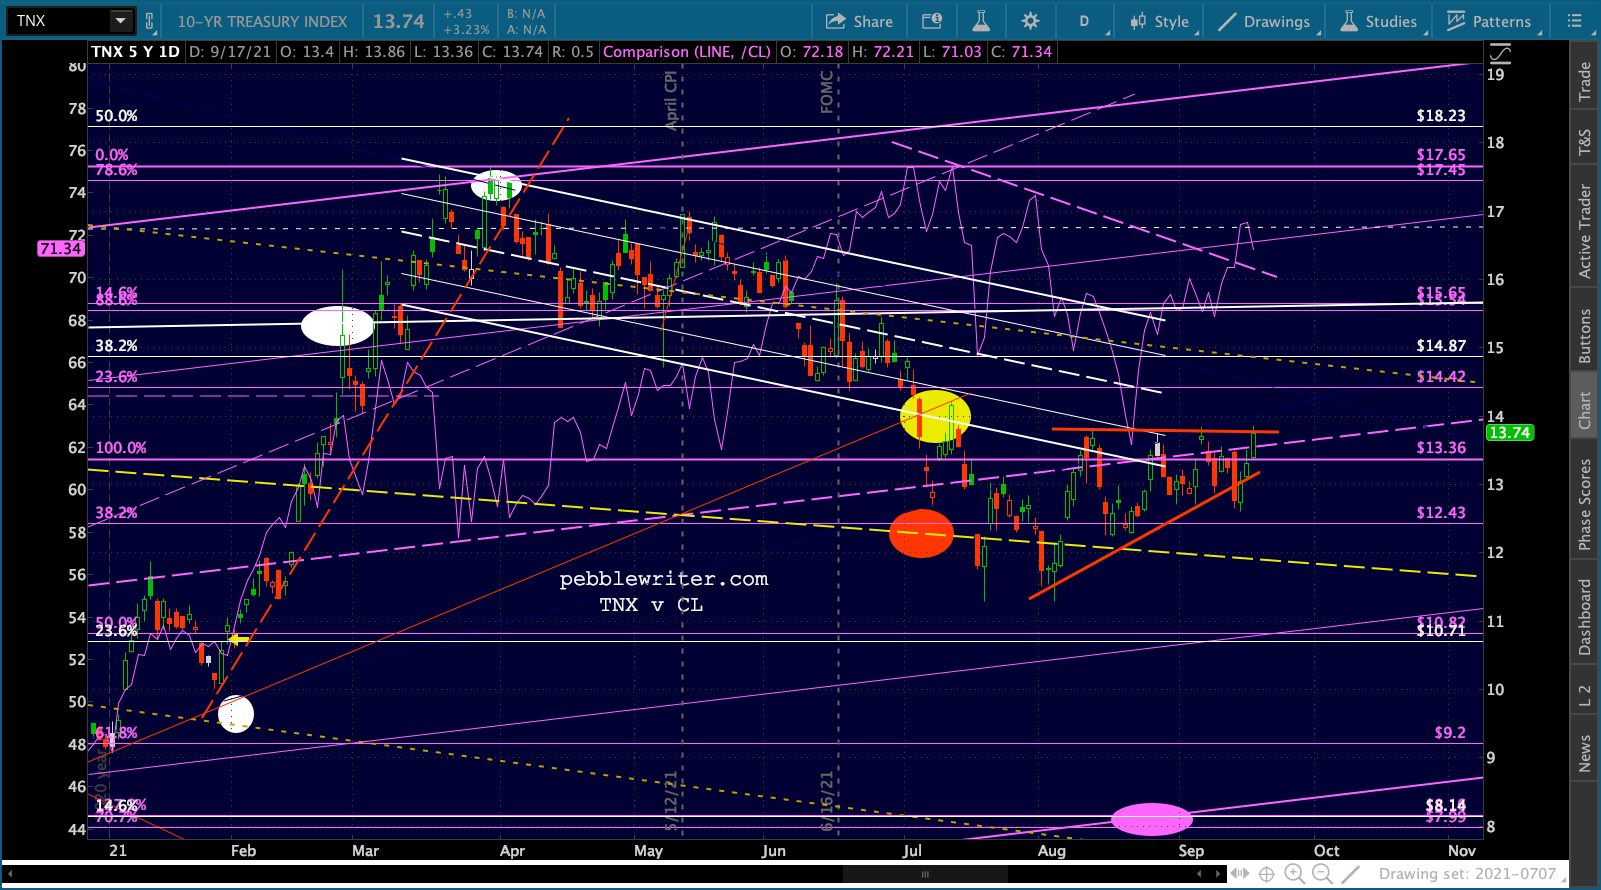Click the 100.0% Fibonacci label
The width and height of the screenshot is (1601, 890).
coord(121,448)
